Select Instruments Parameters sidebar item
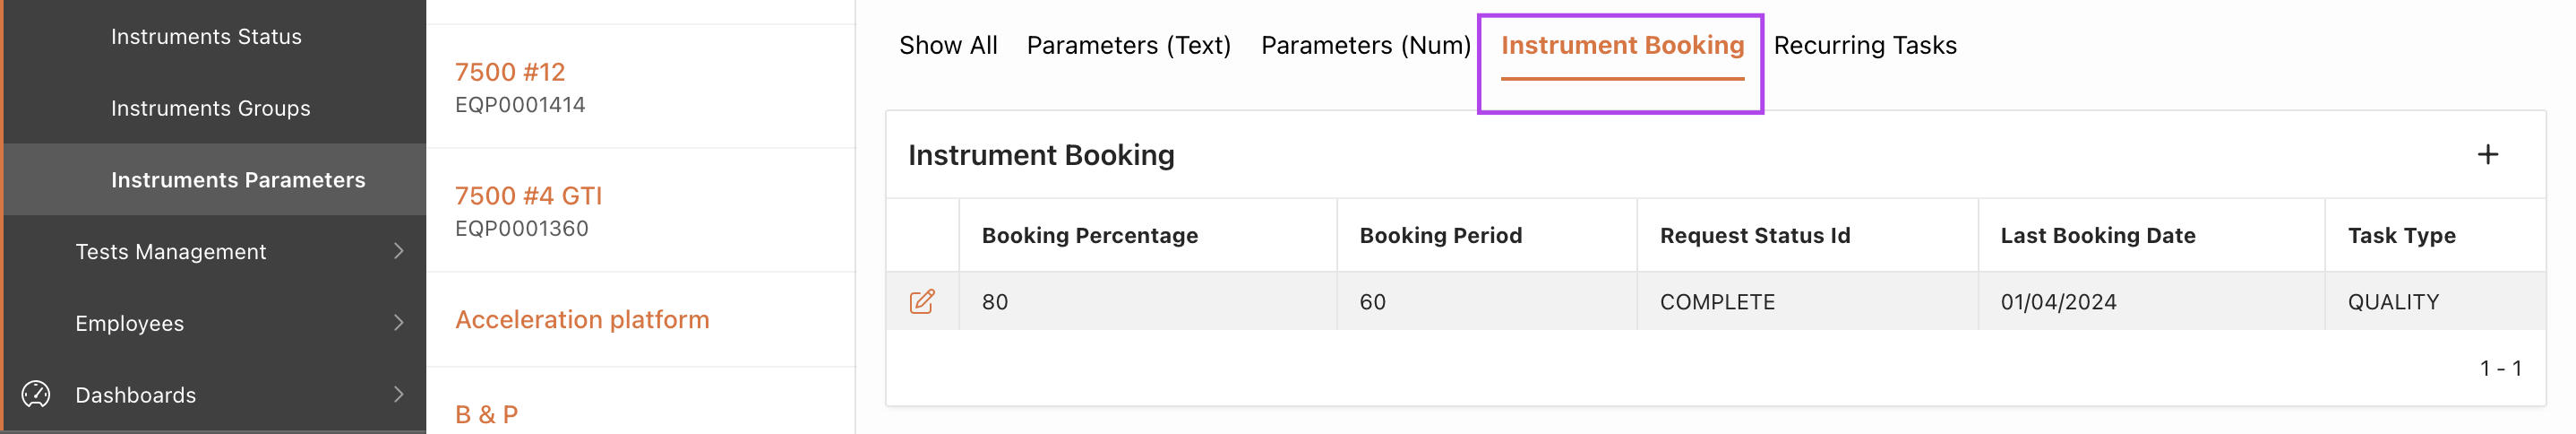The image size is (2576, 434). (238, 179)
